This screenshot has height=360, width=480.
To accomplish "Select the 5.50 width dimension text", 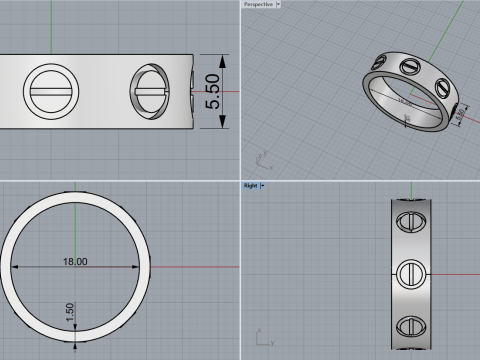I will [213, 91].
